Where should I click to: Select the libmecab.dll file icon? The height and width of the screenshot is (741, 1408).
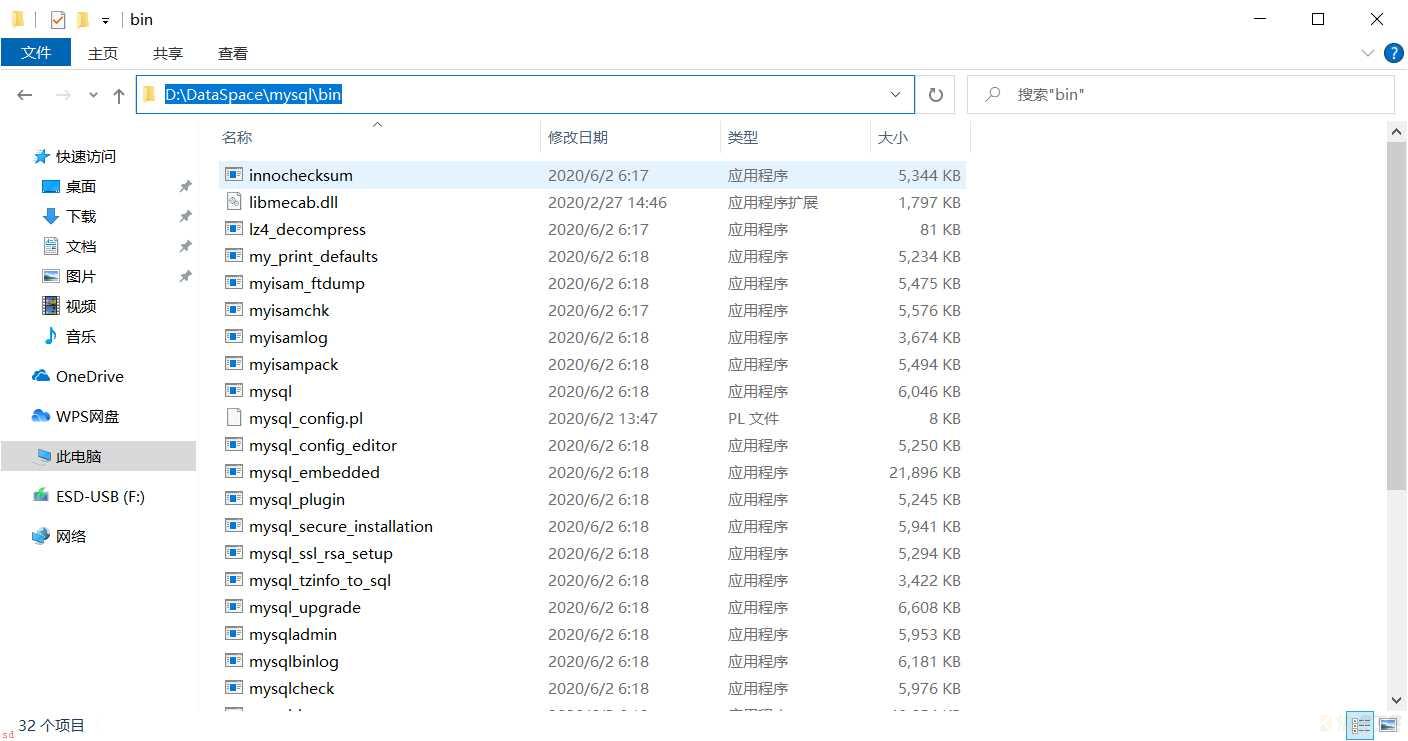tap(233, 202)
